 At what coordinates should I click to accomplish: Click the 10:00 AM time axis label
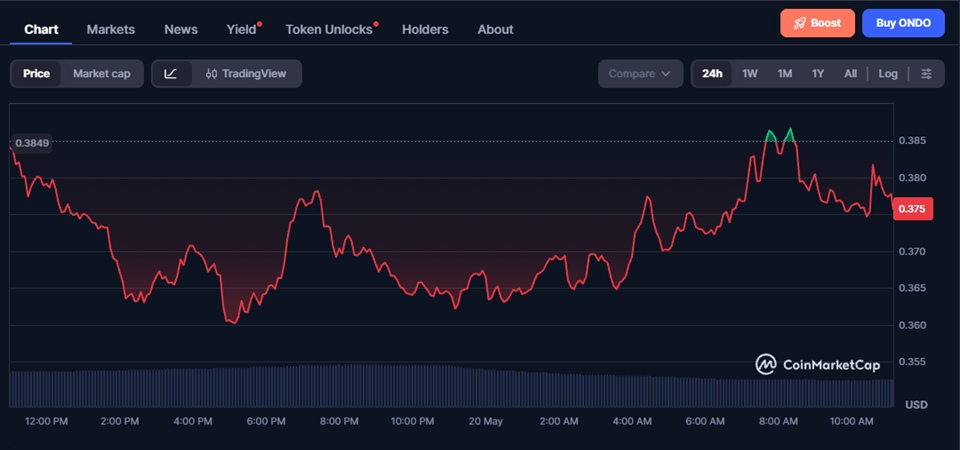pos(851,421)
